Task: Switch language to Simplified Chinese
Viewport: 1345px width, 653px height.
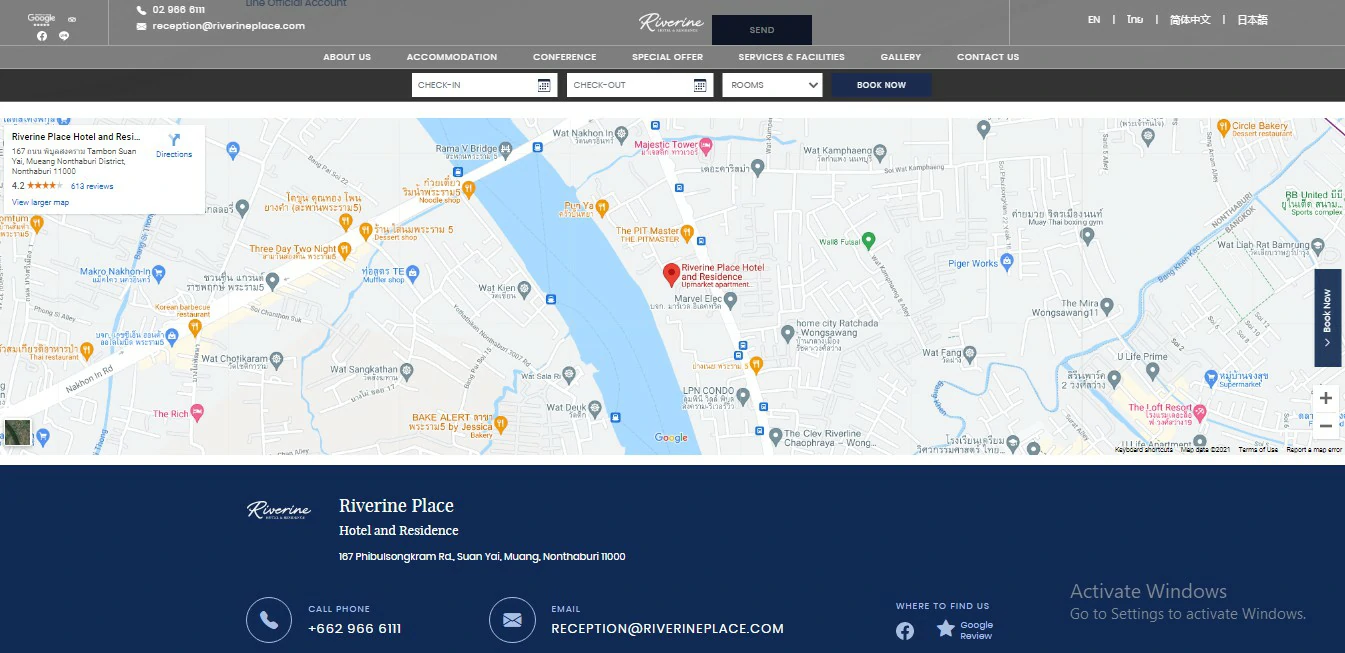Action: 1189,20
